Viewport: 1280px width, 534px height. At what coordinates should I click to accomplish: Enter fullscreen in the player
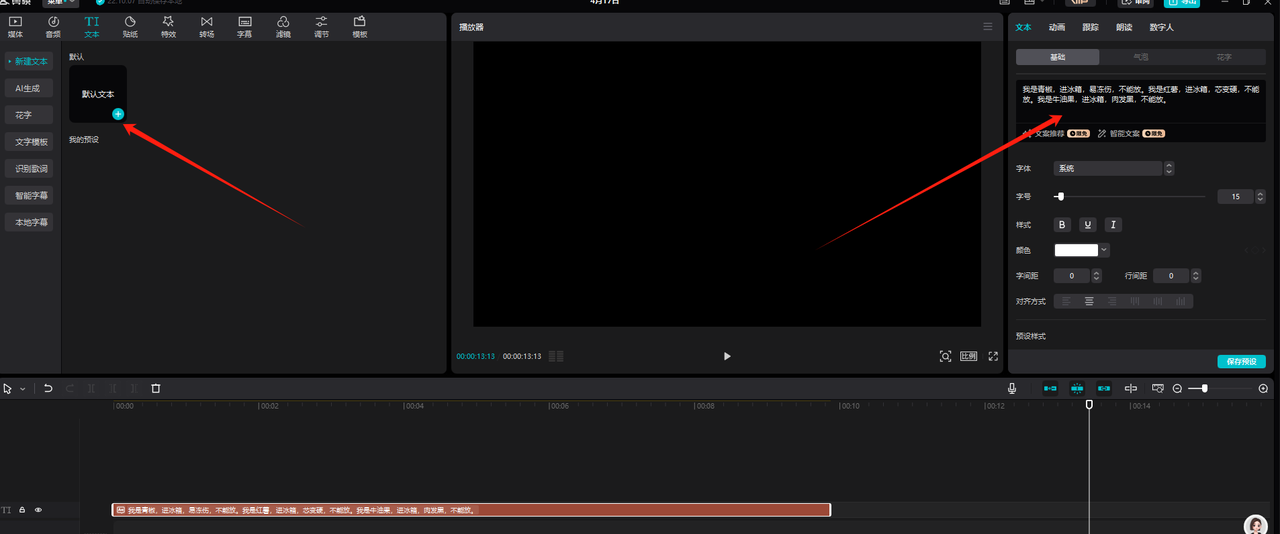click(x=993, y=356)
